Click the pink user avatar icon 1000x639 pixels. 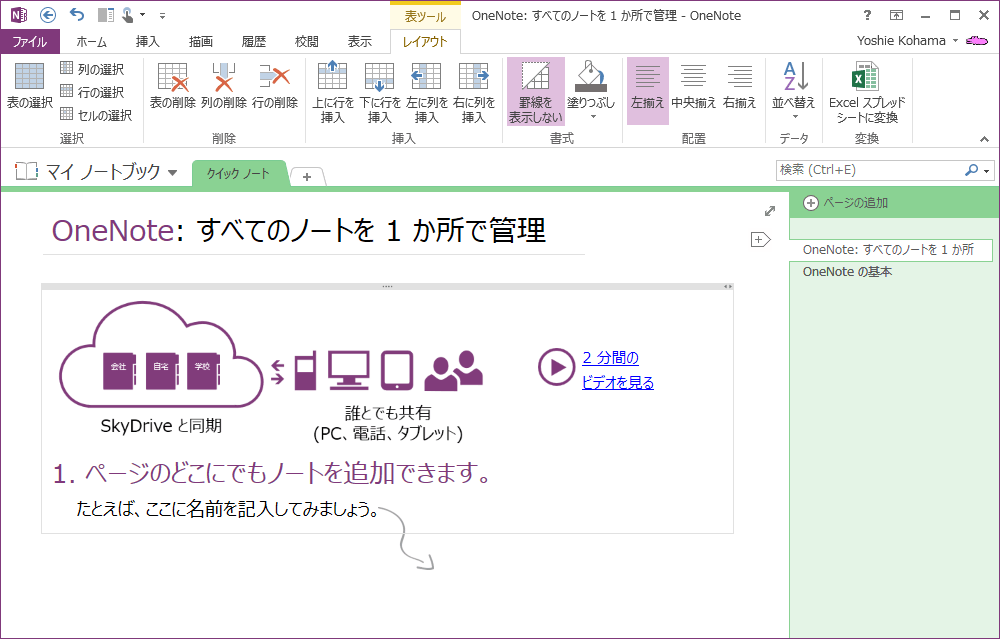coord(976,41)
